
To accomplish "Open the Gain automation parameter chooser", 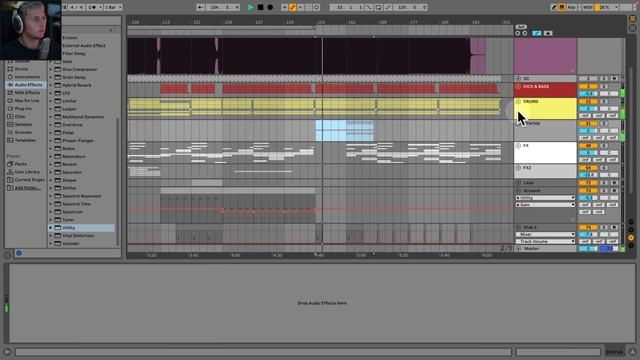I will (545, 204).
